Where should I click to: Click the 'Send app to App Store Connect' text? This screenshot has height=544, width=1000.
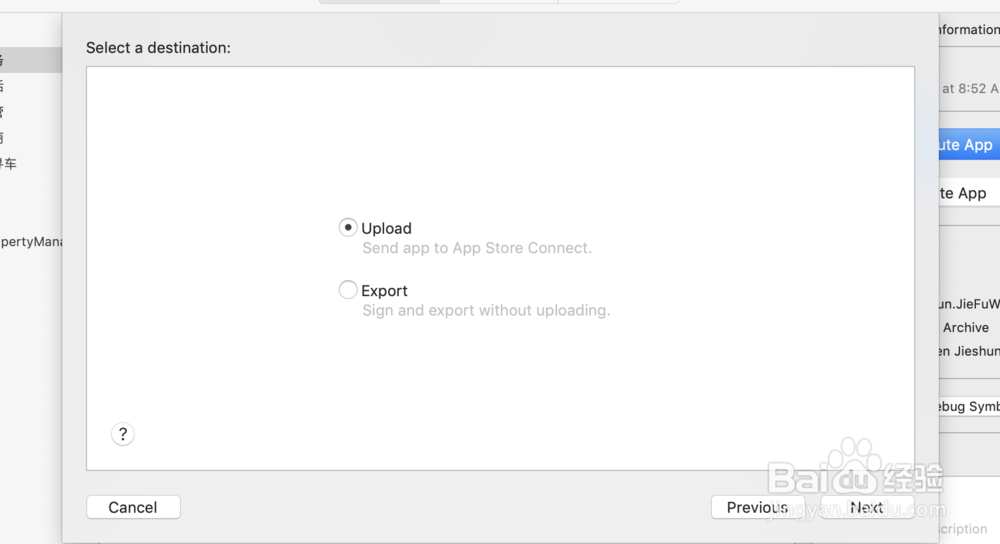[477, 248]
